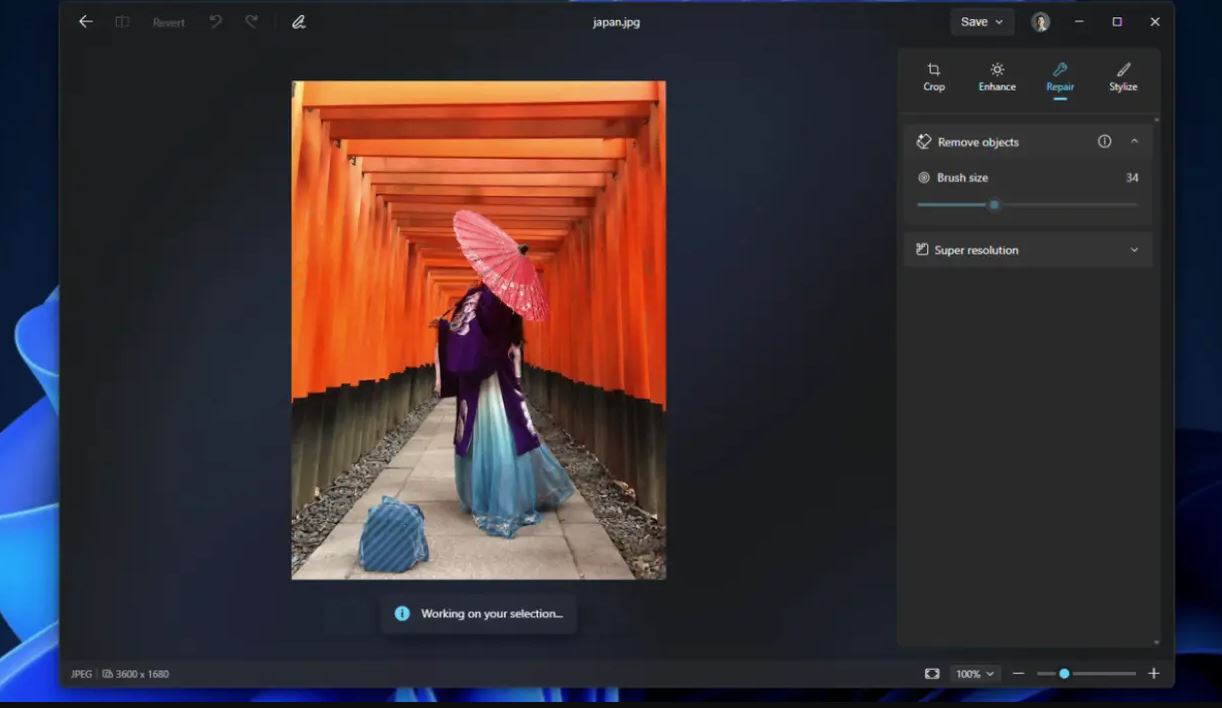This screenshot has width=1222, height=708.
Task: Click the Remove objects eraser icon
Action: 924,142
